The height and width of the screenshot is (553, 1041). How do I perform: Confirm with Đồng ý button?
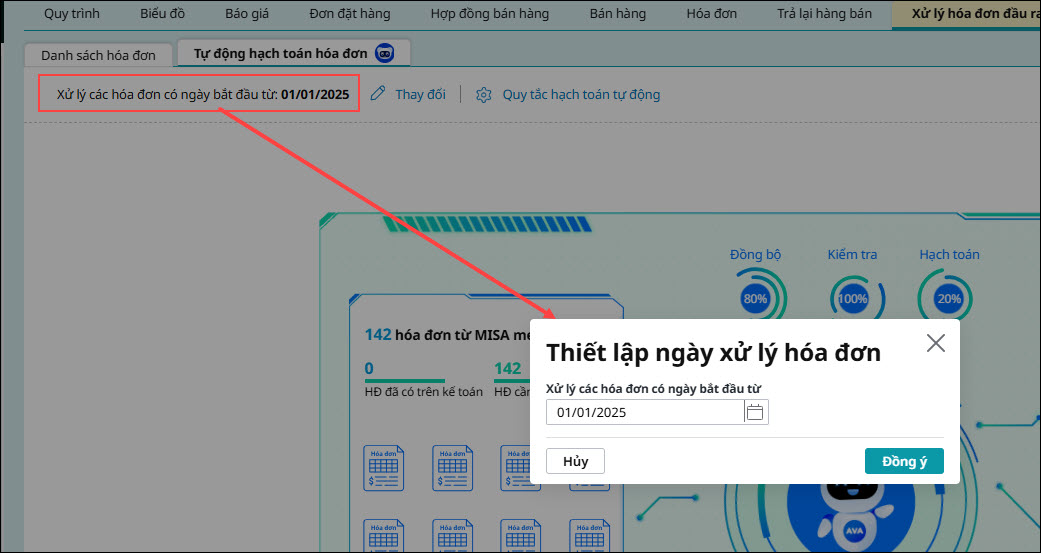click(904, 461)
